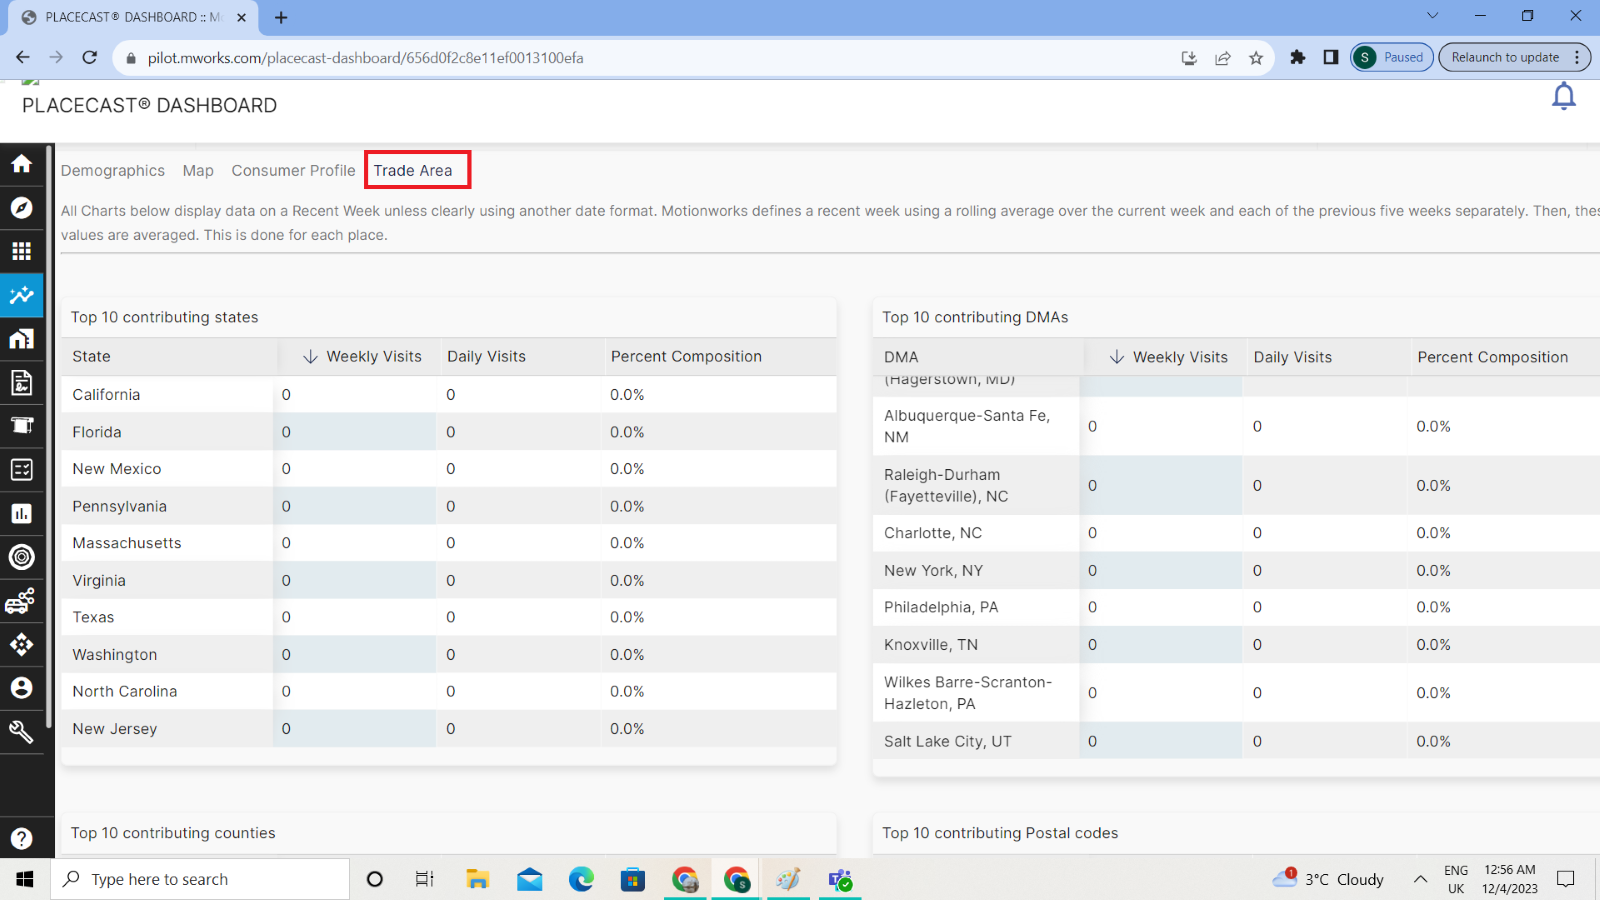Open the billboard poster icon in sidebar
Image resolution: width=1600 pixels, height=900 pixels.
(22, 425)
